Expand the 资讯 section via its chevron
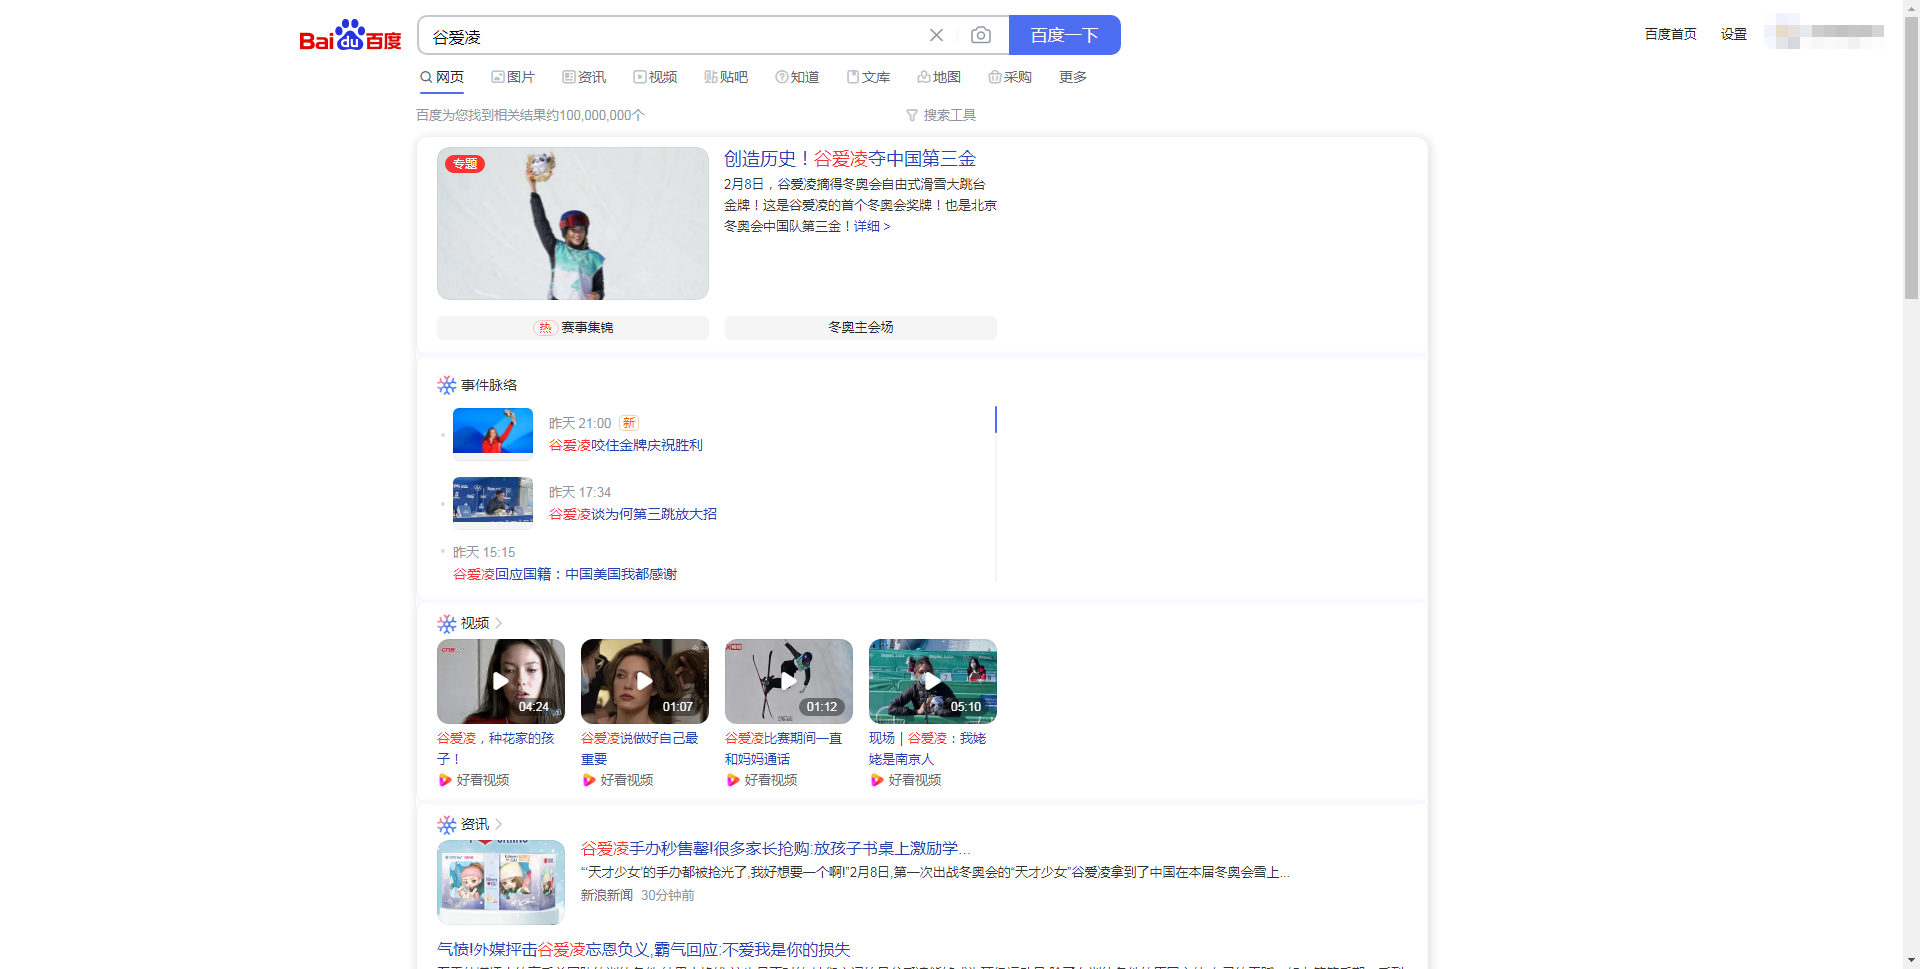1920x969 pixels. [x=500, y=824]
